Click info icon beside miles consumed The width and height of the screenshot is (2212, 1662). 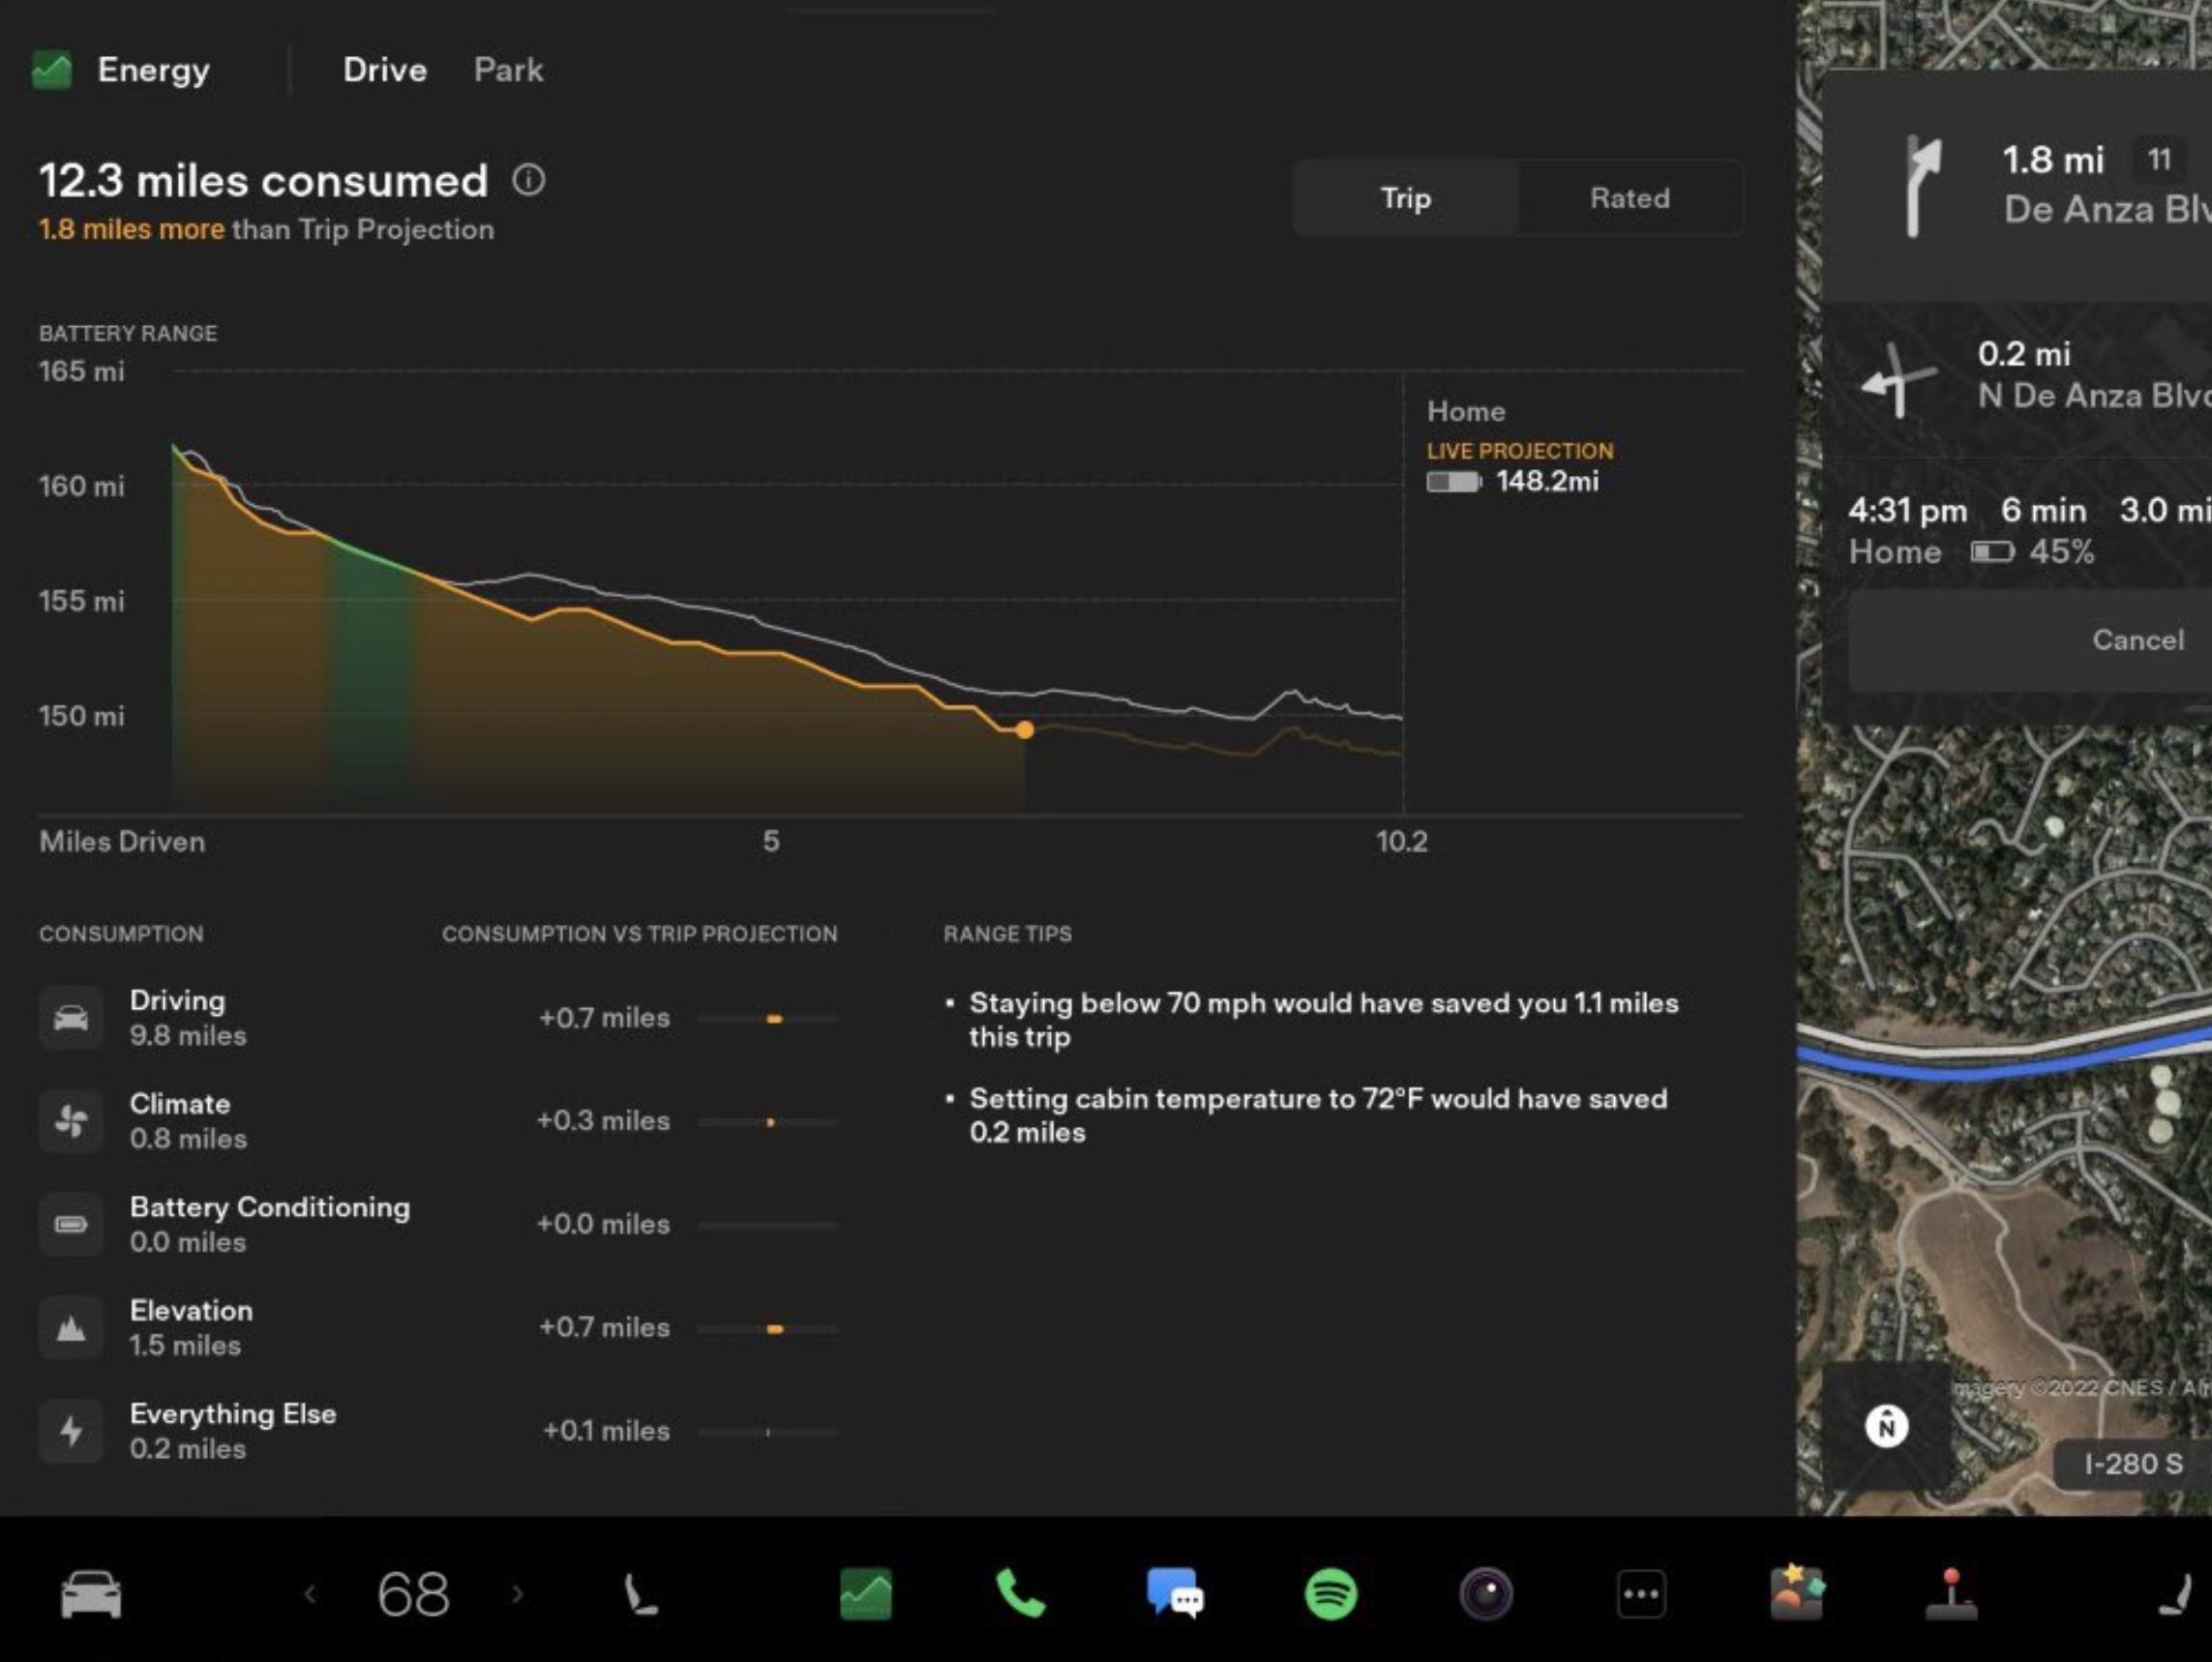[x=529, y=180]
